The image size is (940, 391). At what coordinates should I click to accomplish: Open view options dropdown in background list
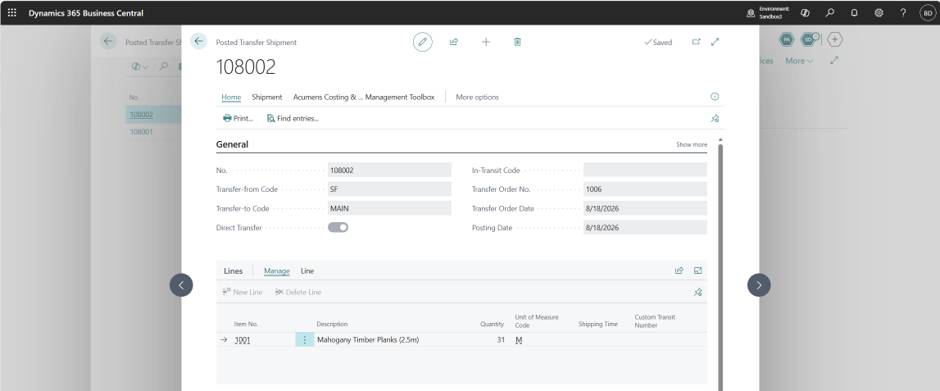pyautogui.click(x=139, y=67)
